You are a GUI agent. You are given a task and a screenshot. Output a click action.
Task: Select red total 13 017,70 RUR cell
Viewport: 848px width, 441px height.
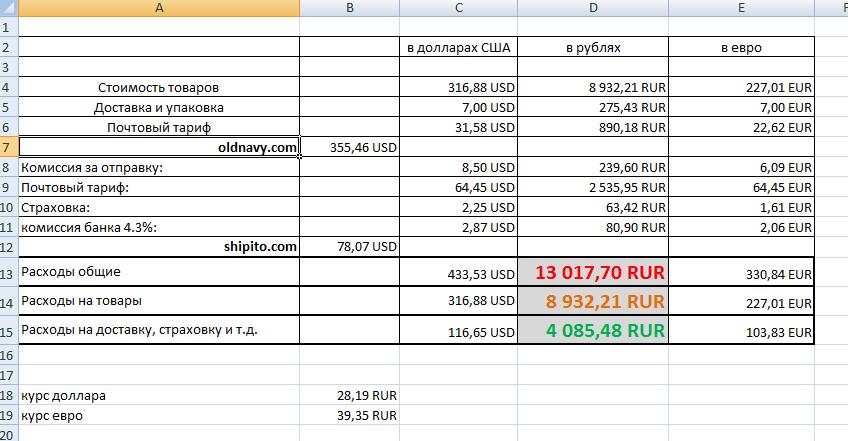593,272
